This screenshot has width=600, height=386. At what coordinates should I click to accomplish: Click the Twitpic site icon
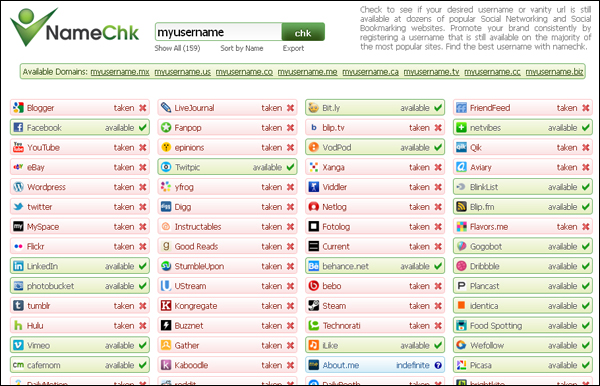(166, 167)
